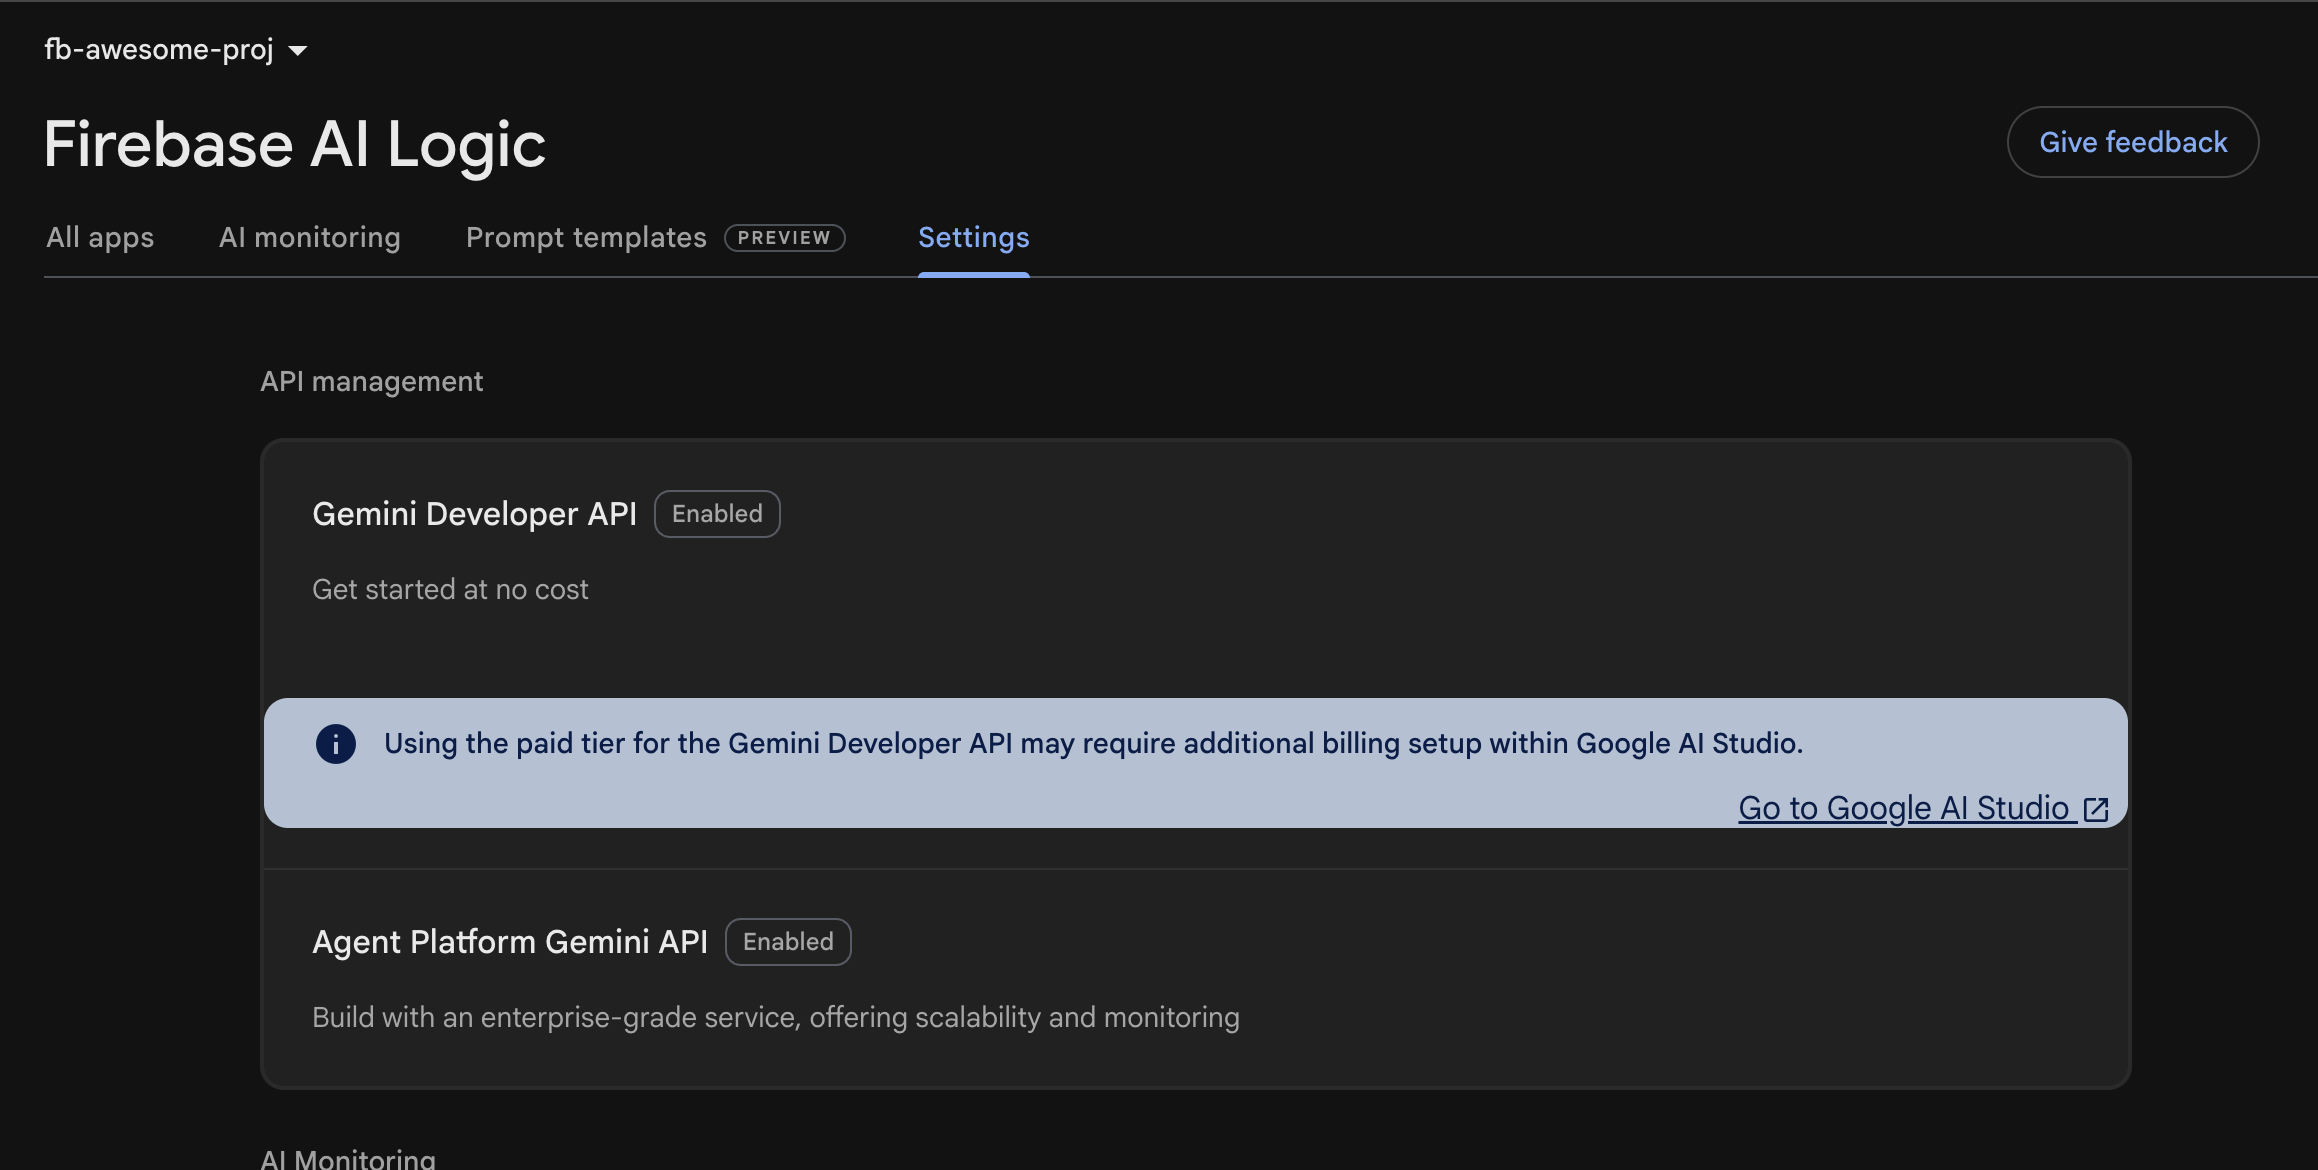2318x1170 pixels.
Task: Click the Gemini Developer API heading
Action: [474, 514]
